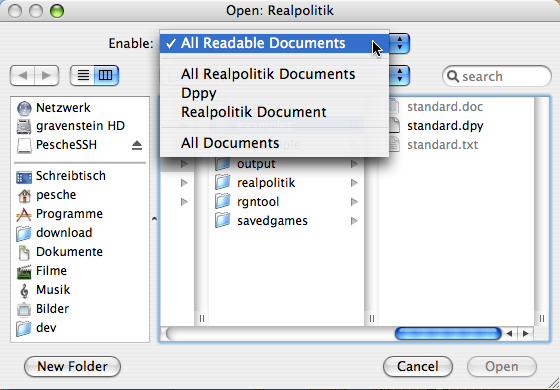
Task: Click the folder path popup arrows
Action: [x=400, y=75]
